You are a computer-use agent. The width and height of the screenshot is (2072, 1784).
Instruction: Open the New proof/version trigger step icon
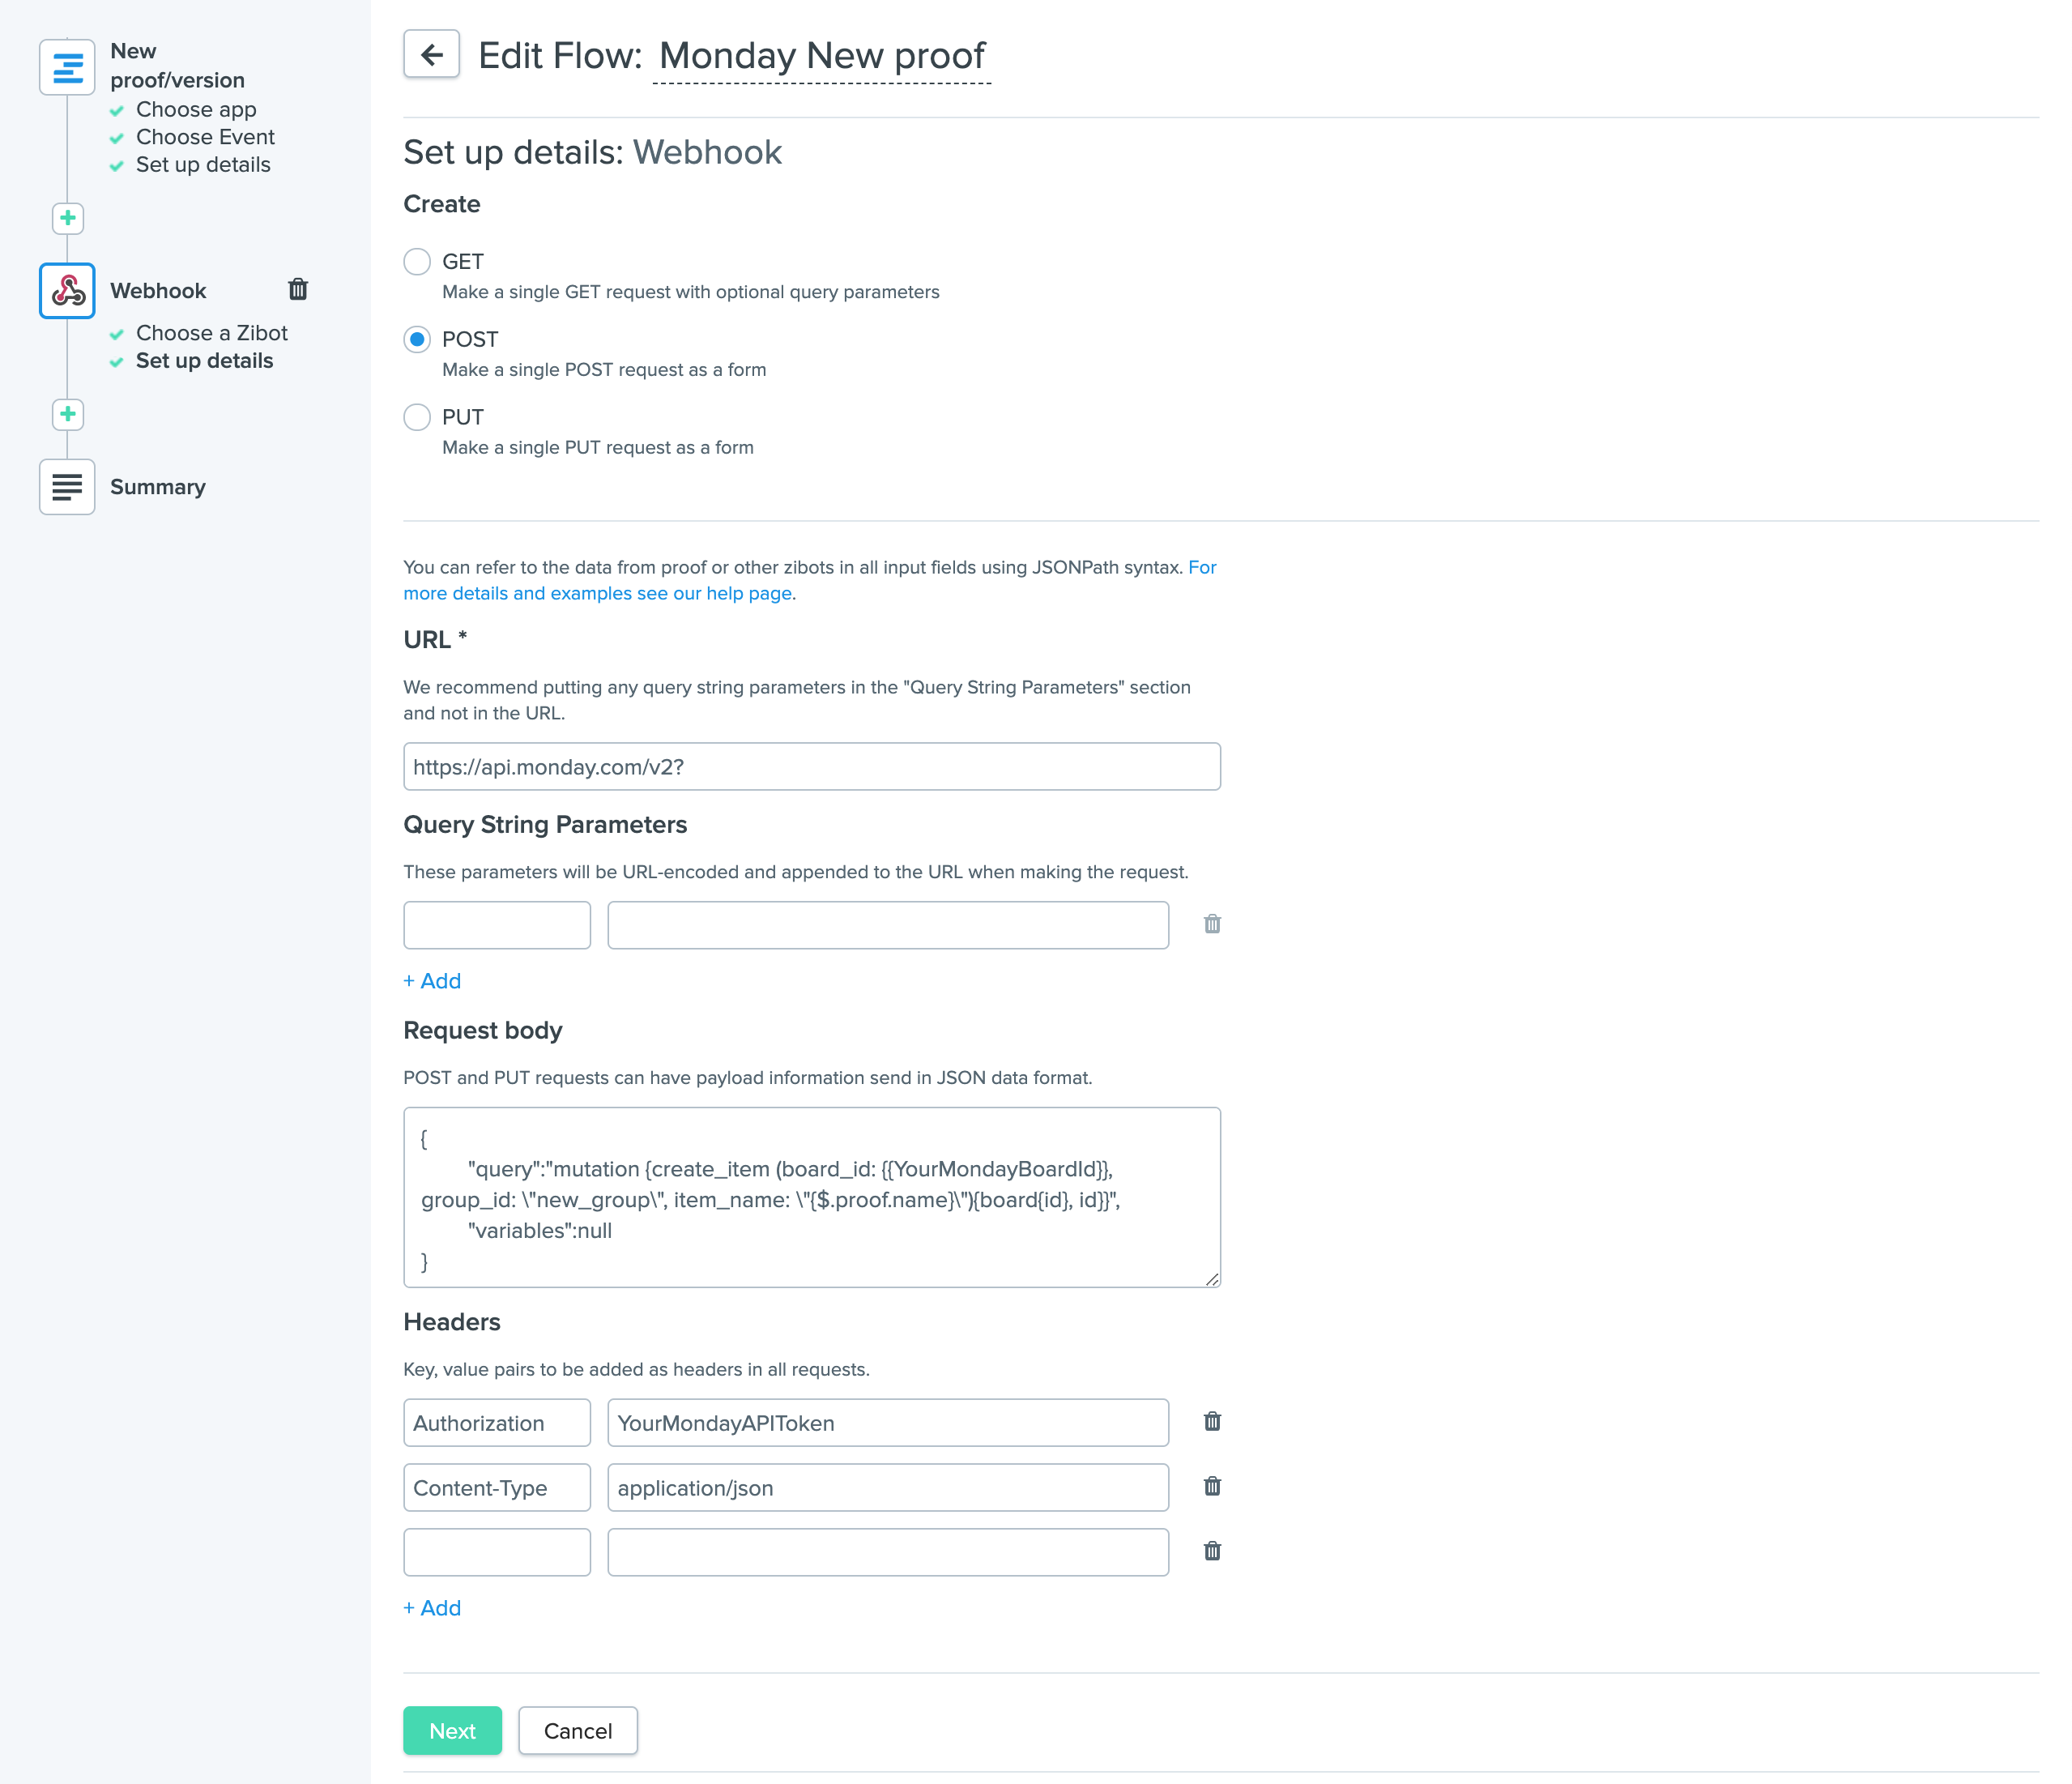tap(67, 67)
